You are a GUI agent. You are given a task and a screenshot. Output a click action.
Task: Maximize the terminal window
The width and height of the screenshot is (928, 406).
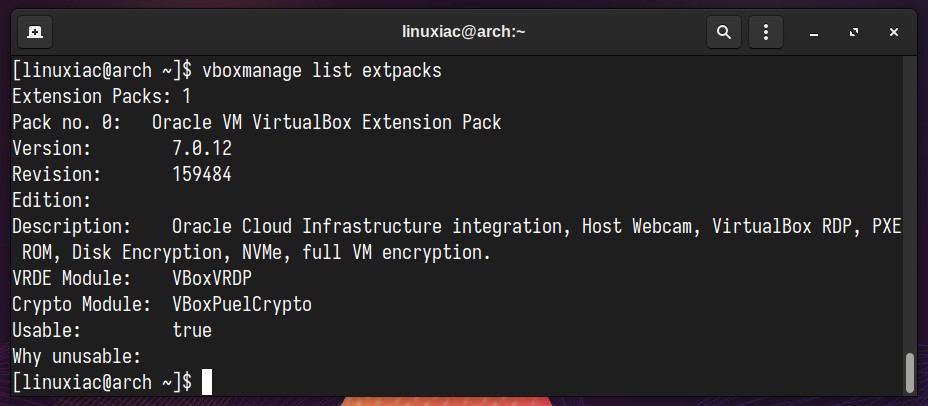[x=854, y=33]
